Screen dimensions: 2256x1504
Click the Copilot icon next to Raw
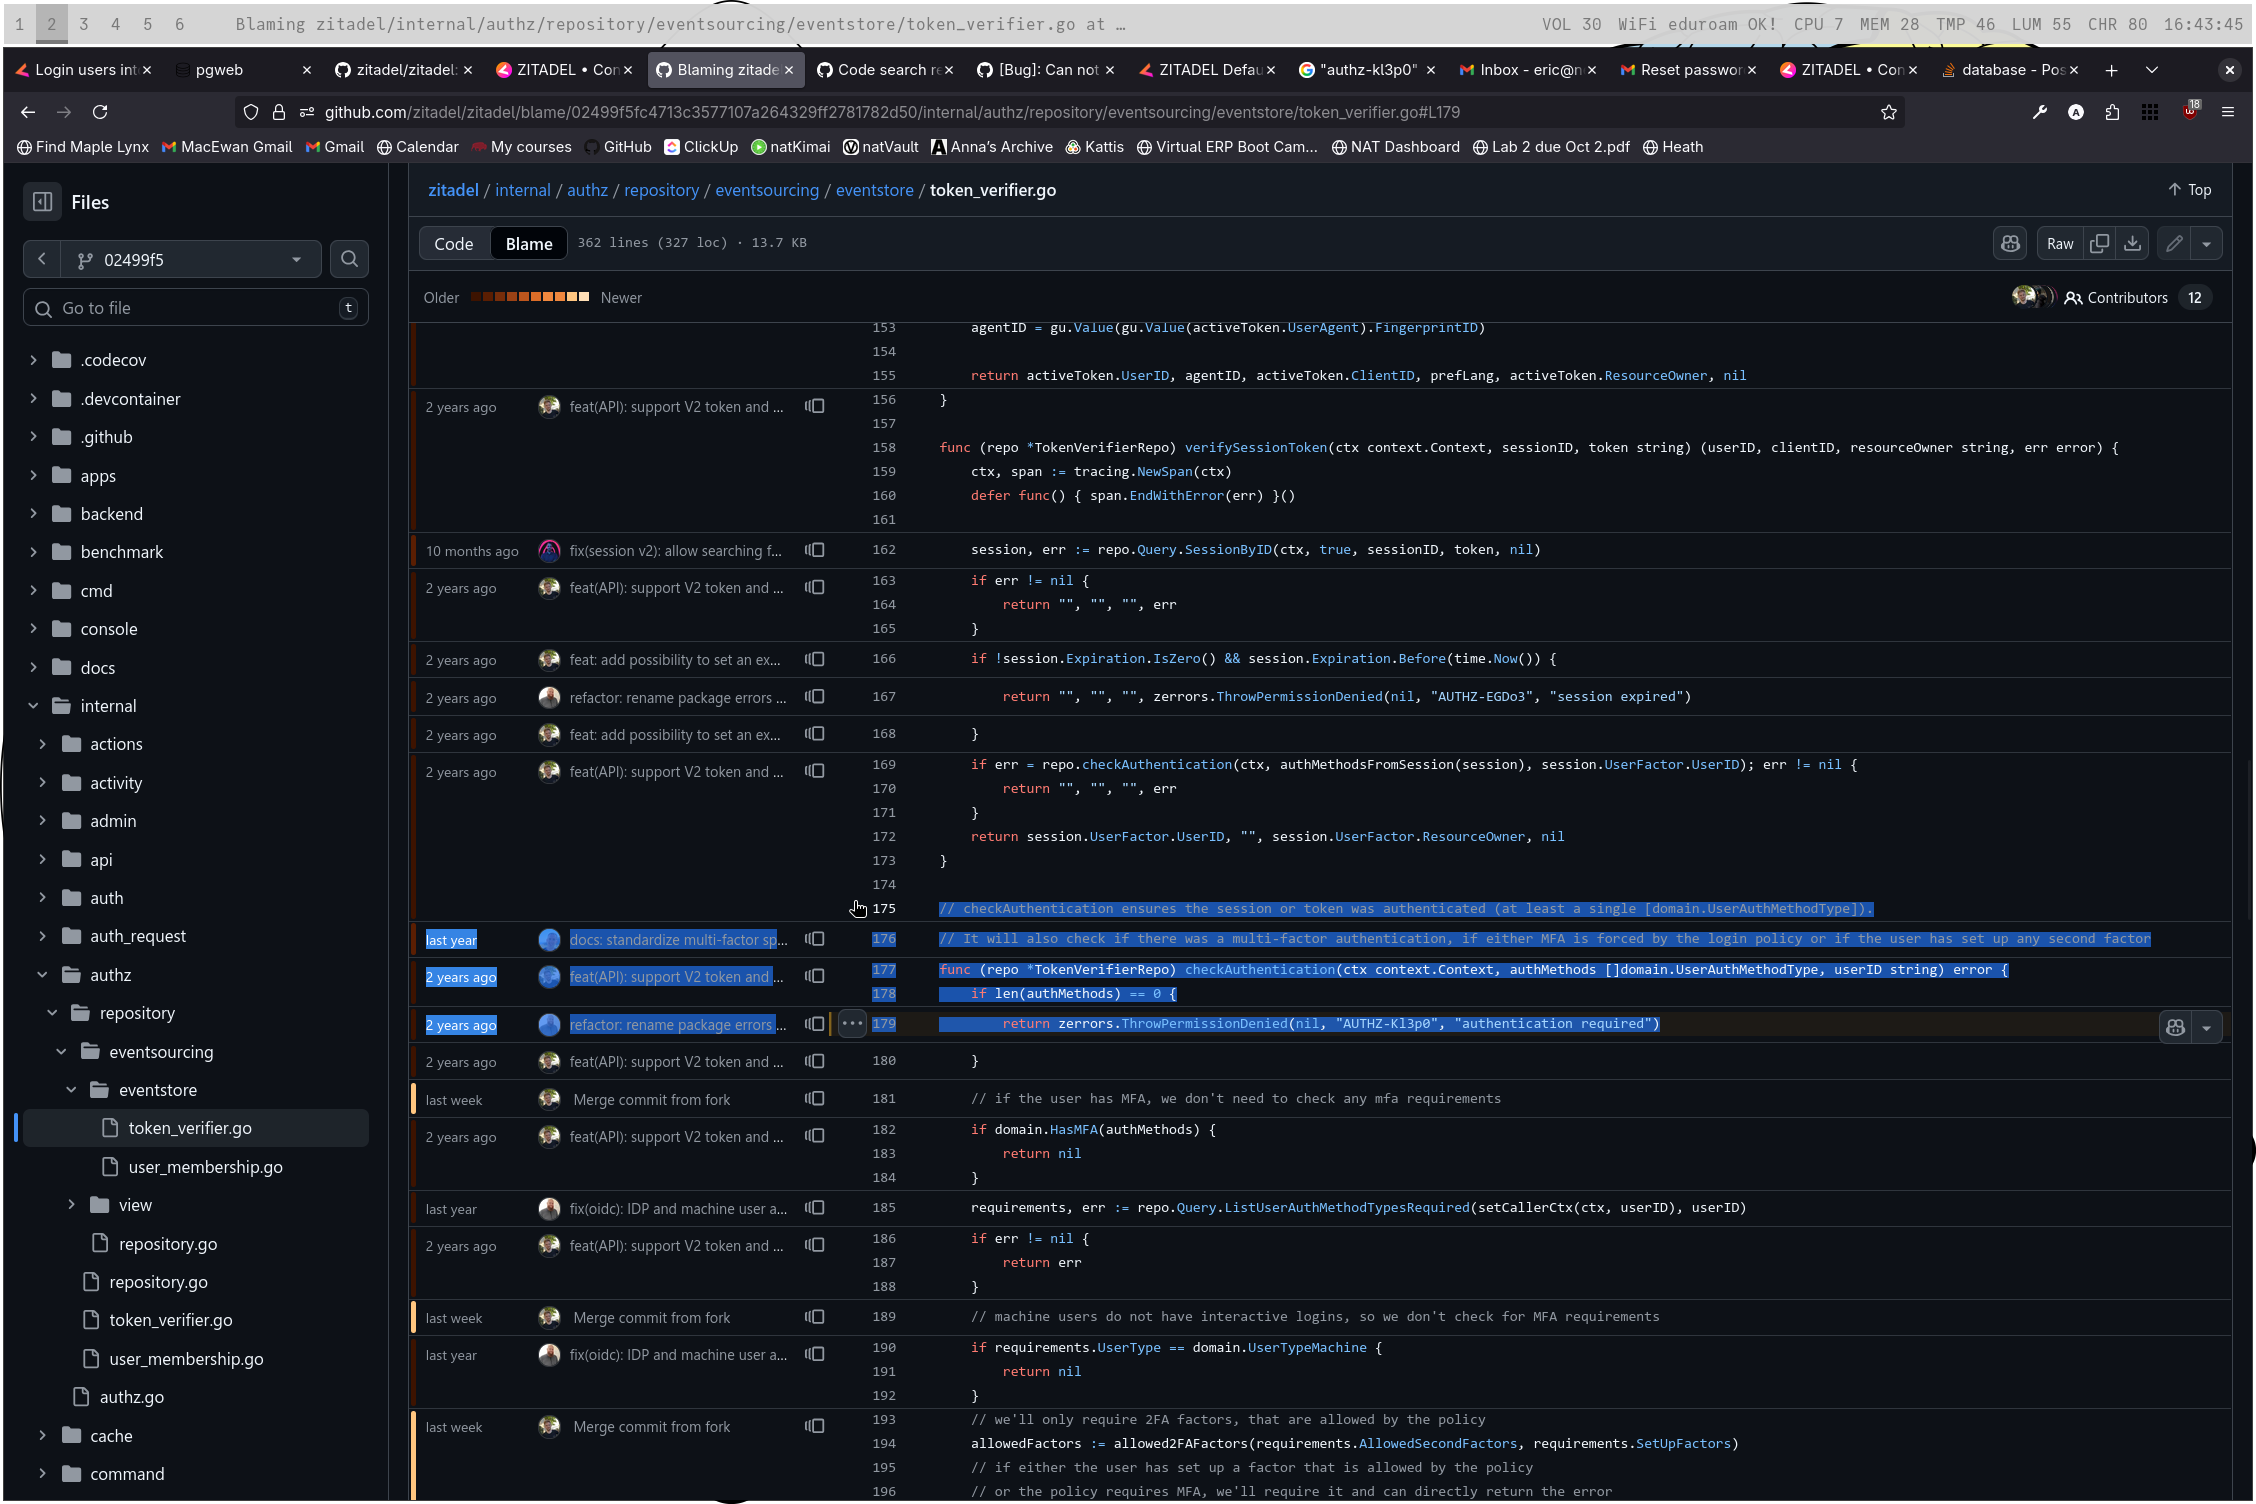[x=2010, y=243]
